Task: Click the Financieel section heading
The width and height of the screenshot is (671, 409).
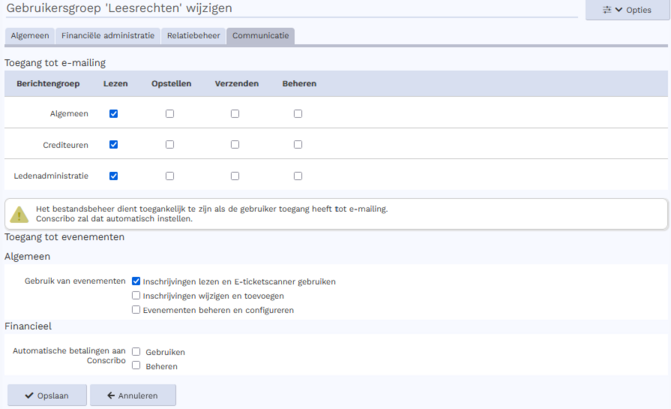Action: 28,326
